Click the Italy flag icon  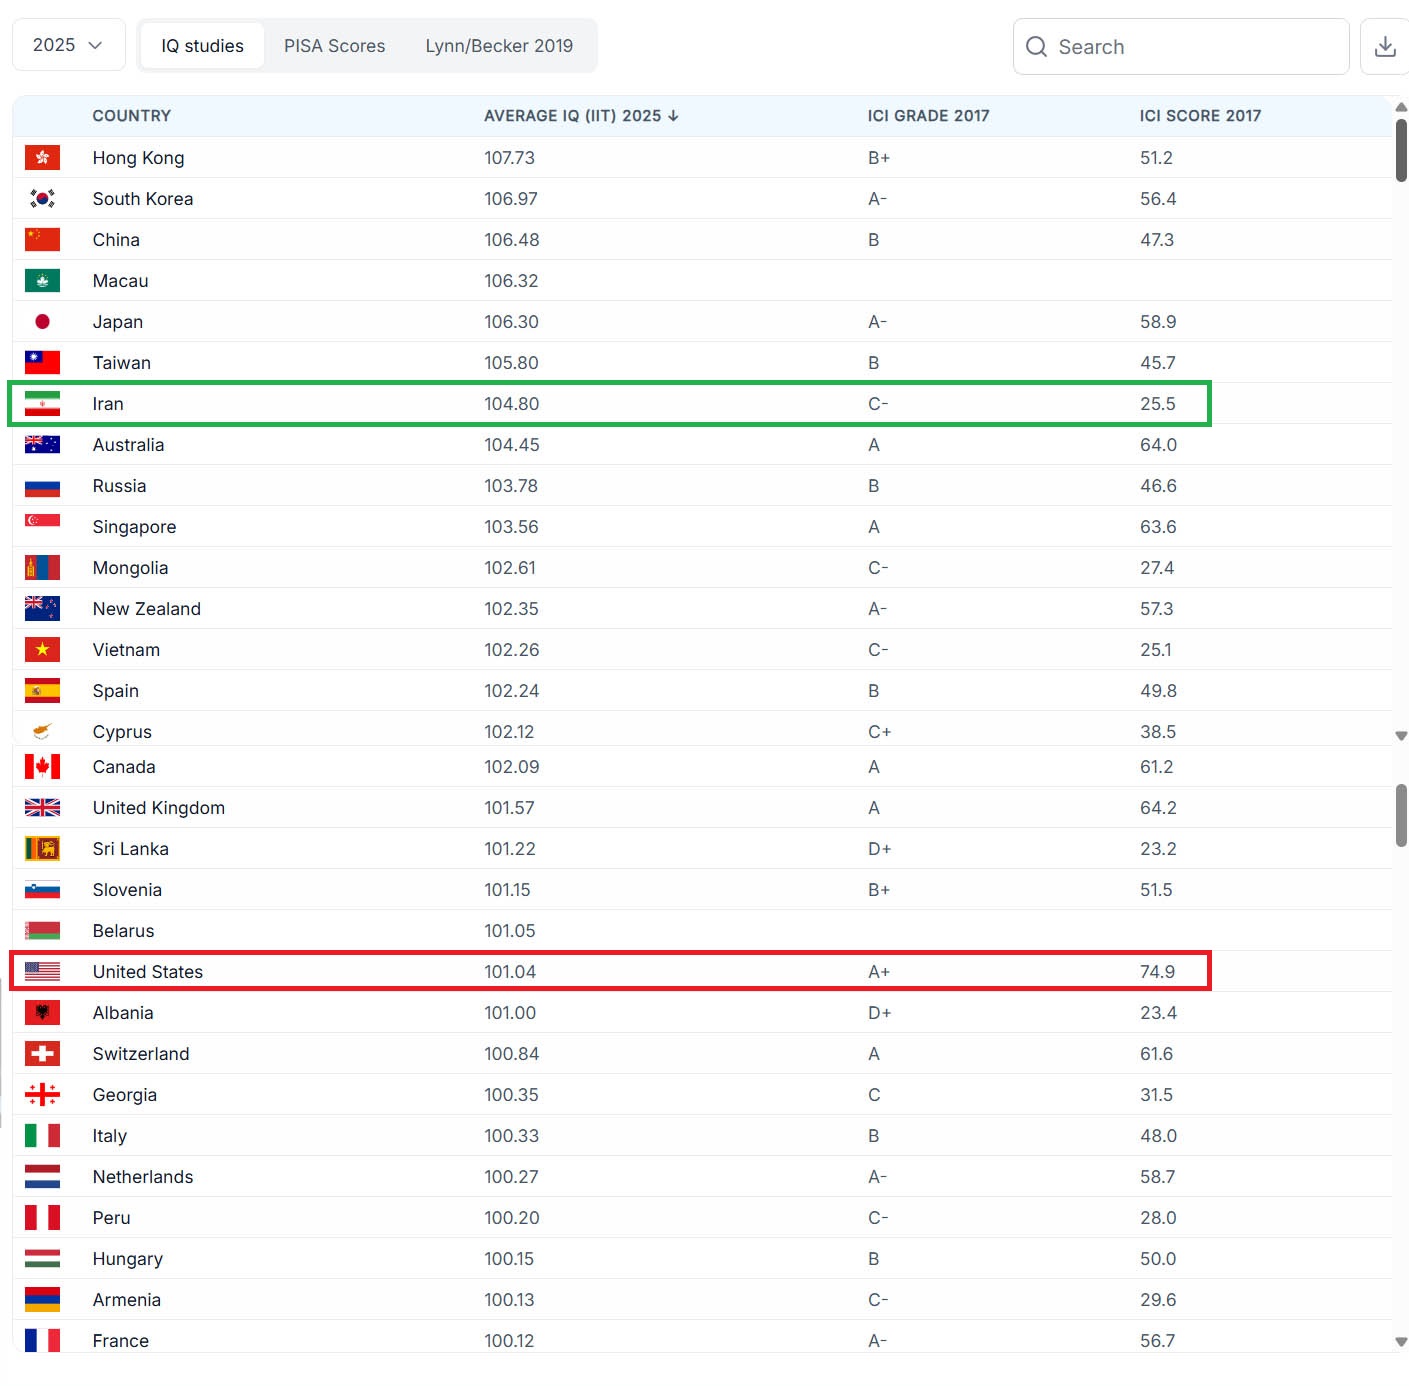coord(42,1136)
